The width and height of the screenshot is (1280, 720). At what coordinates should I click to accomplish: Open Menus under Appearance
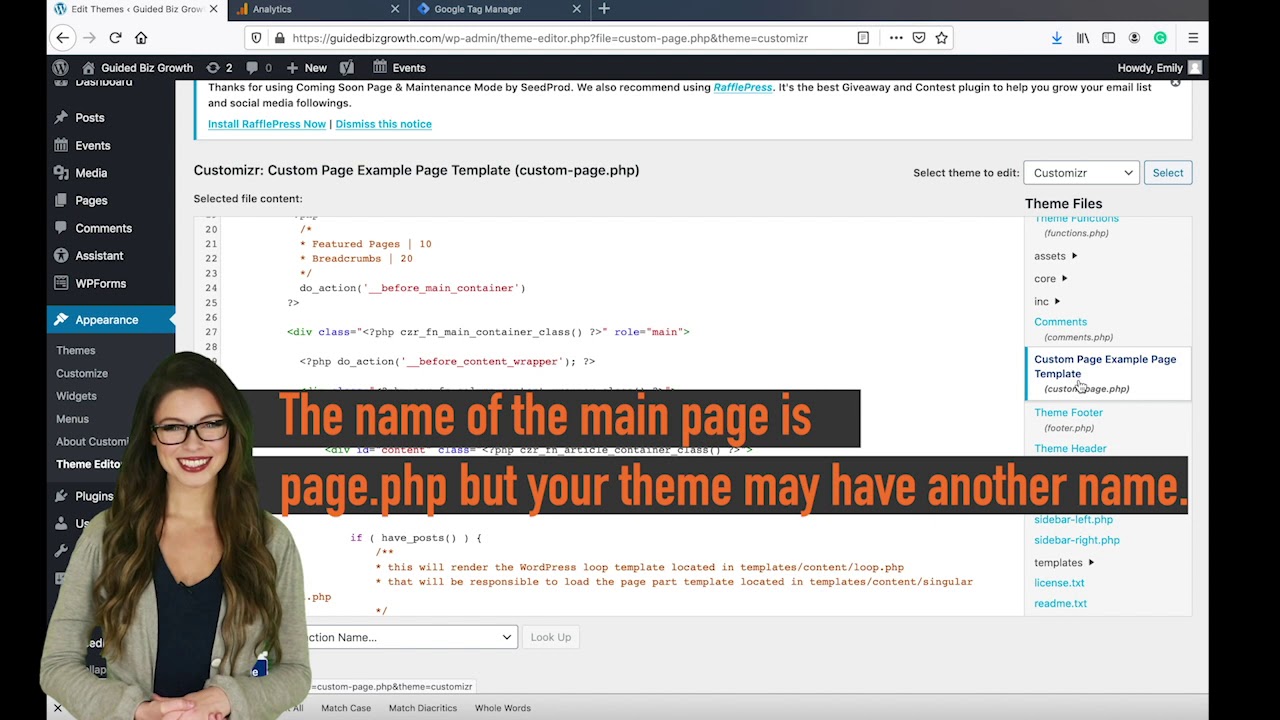pos(72,420)
